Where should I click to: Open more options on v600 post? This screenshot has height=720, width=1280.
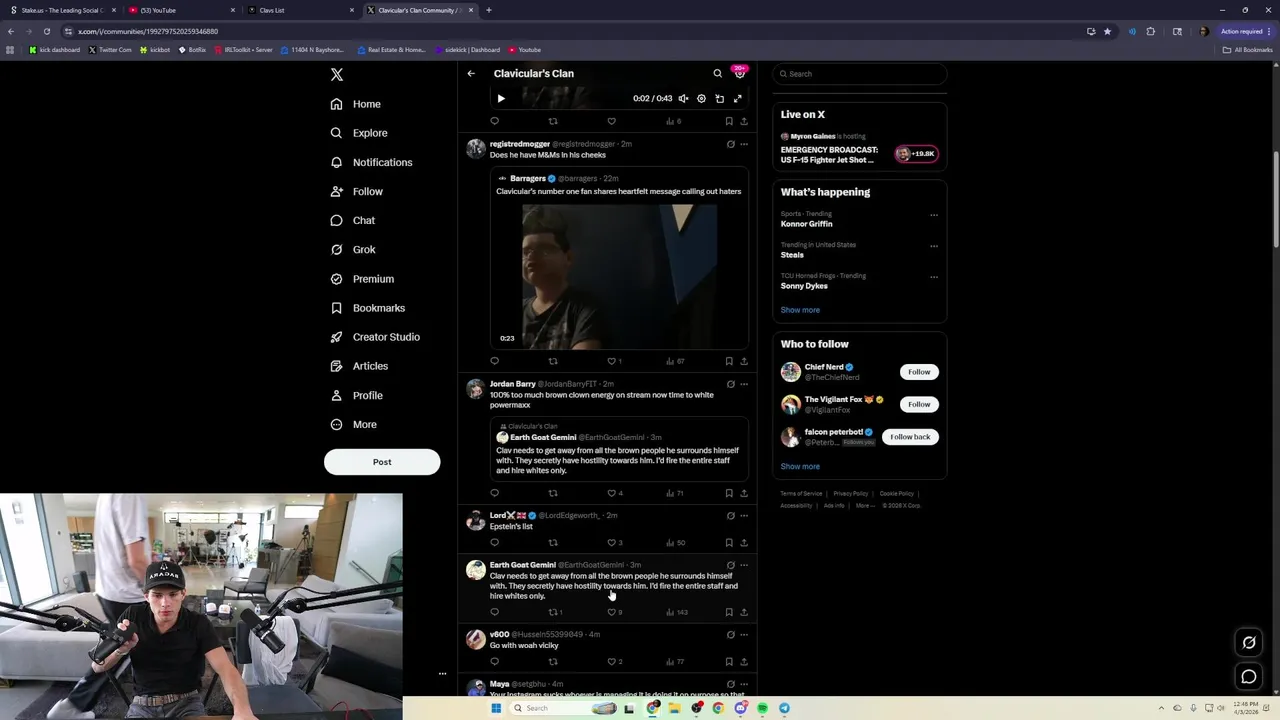[x=743, y=635]
